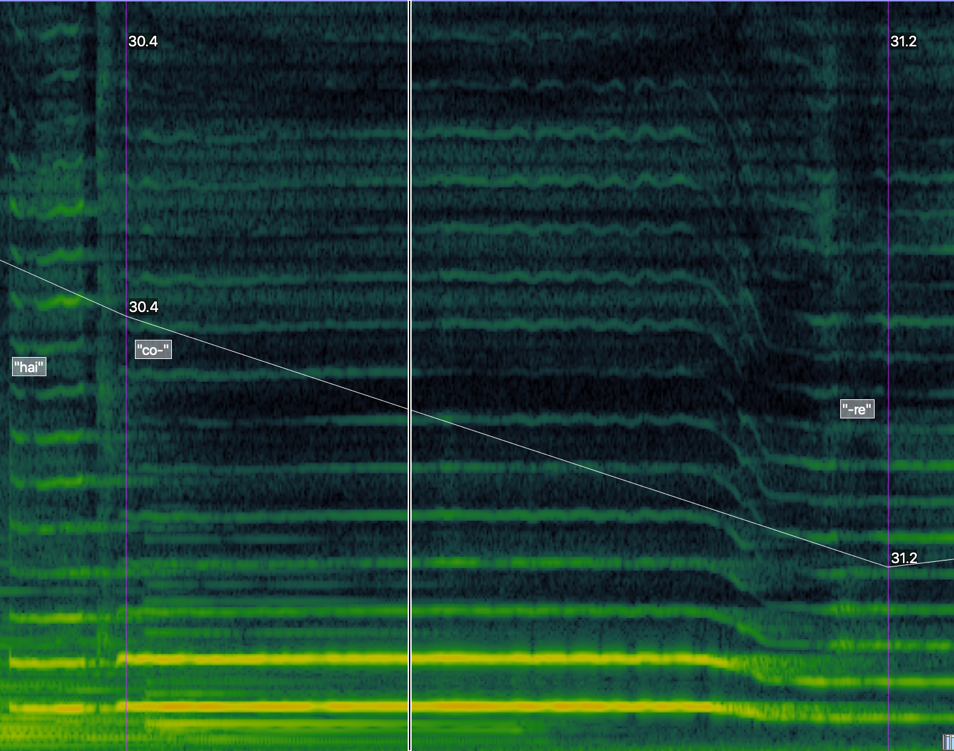Click the 31.2 time label at top

click(903, 41)
